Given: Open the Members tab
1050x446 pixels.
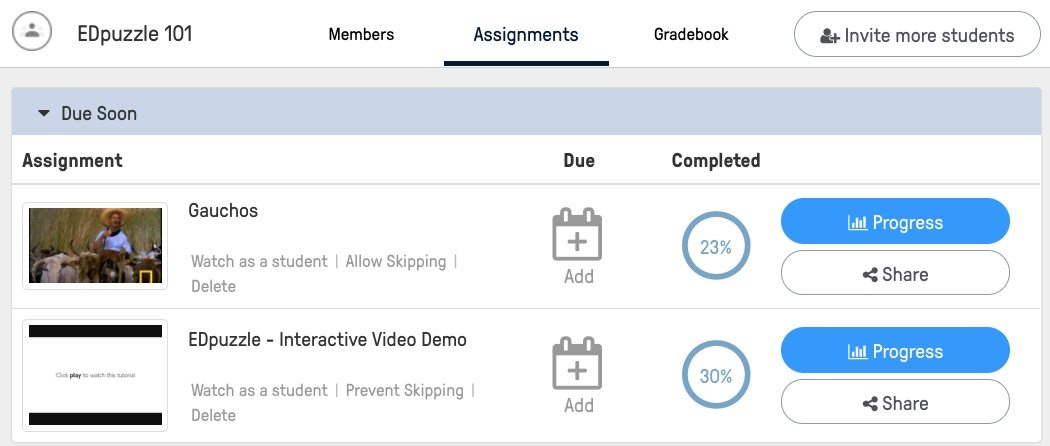Looking at the screenshot, I should coord(361,35).
